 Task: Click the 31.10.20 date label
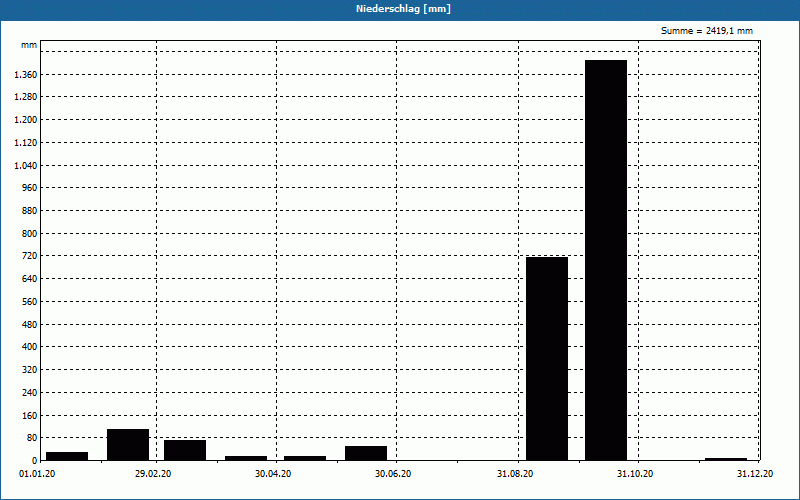click(635, 474)
